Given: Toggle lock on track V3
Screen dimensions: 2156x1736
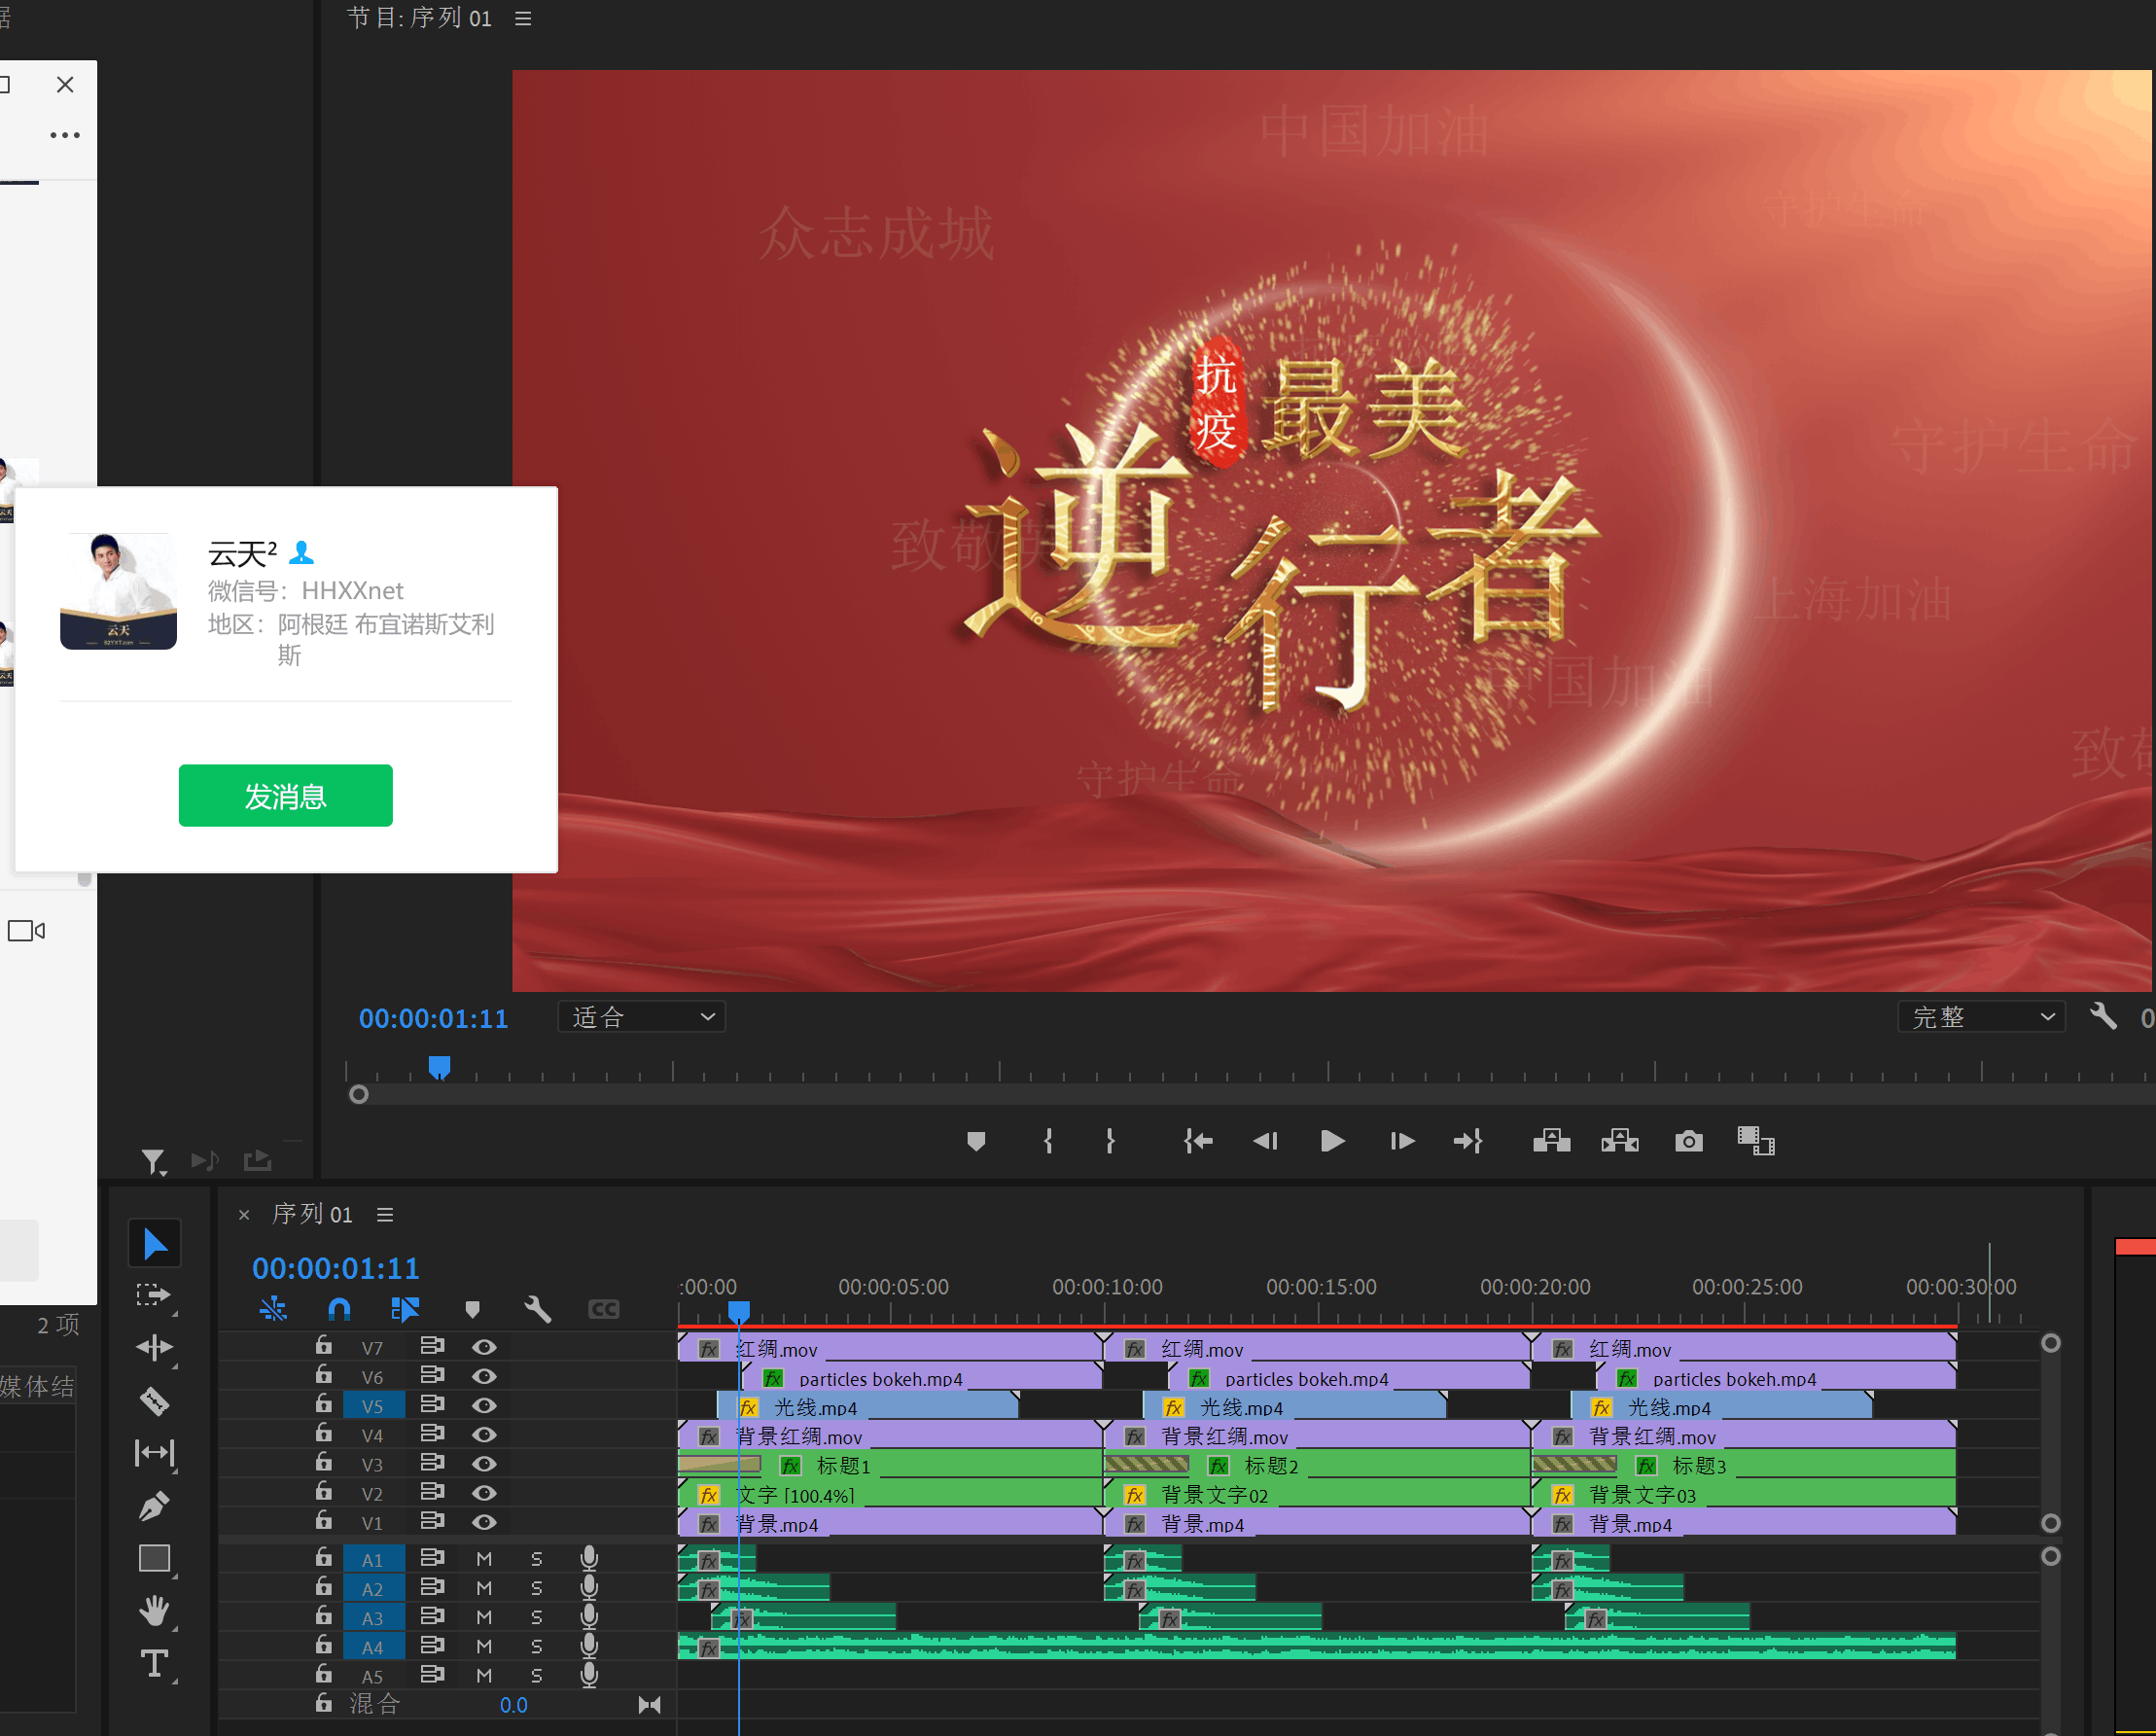Looking at the screenshot, I should (324, 1463).
